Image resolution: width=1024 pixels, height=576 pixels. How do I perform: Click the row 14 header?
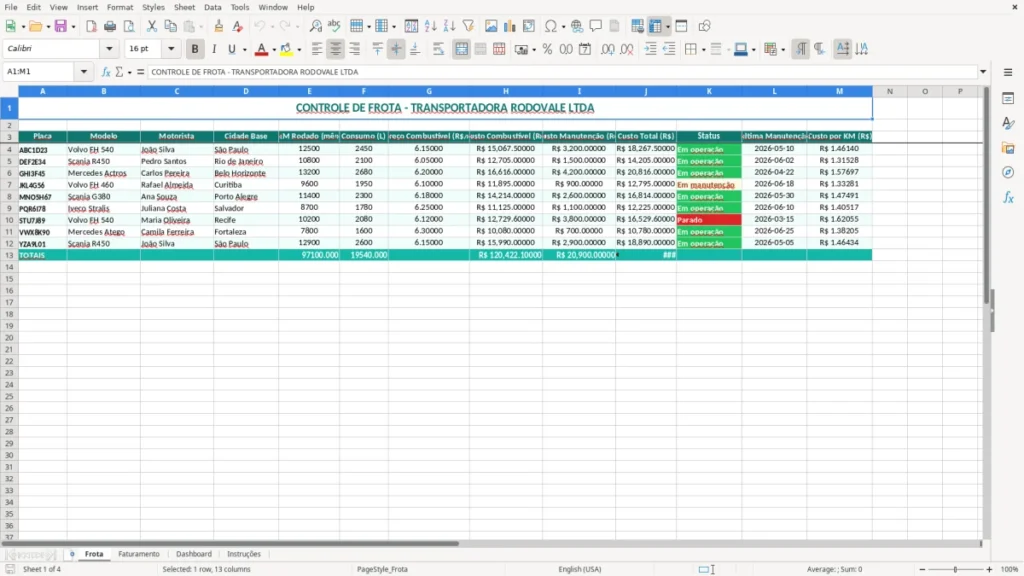click(9, 267)
